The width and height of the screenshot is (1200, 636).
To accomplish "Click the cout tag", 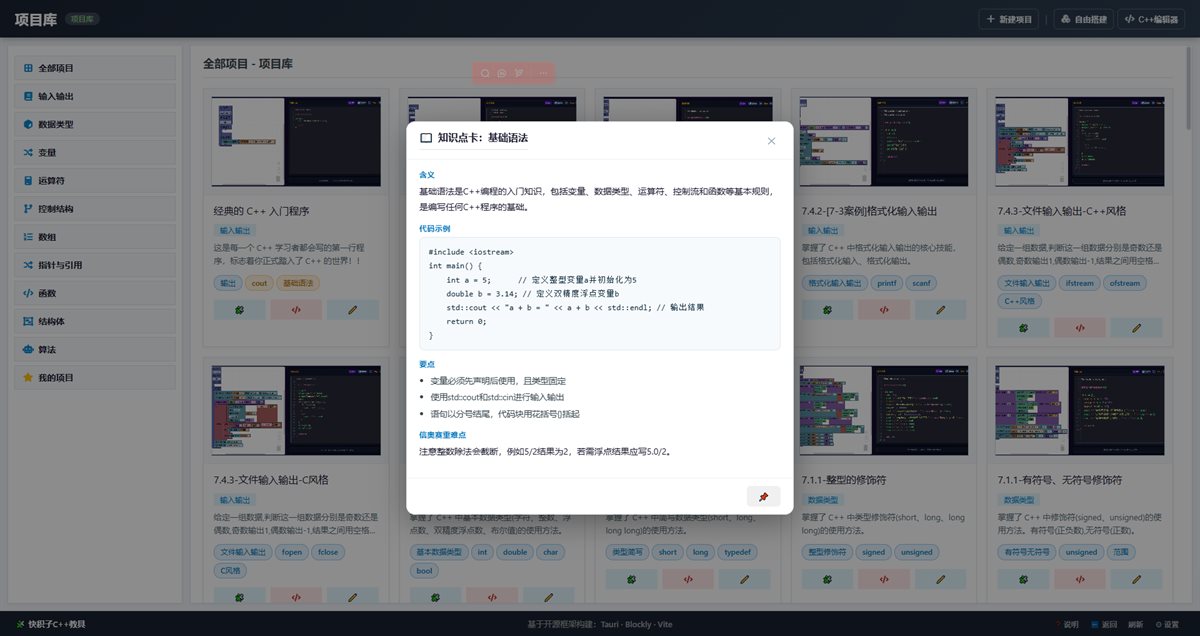I will (x=259, y=283).
